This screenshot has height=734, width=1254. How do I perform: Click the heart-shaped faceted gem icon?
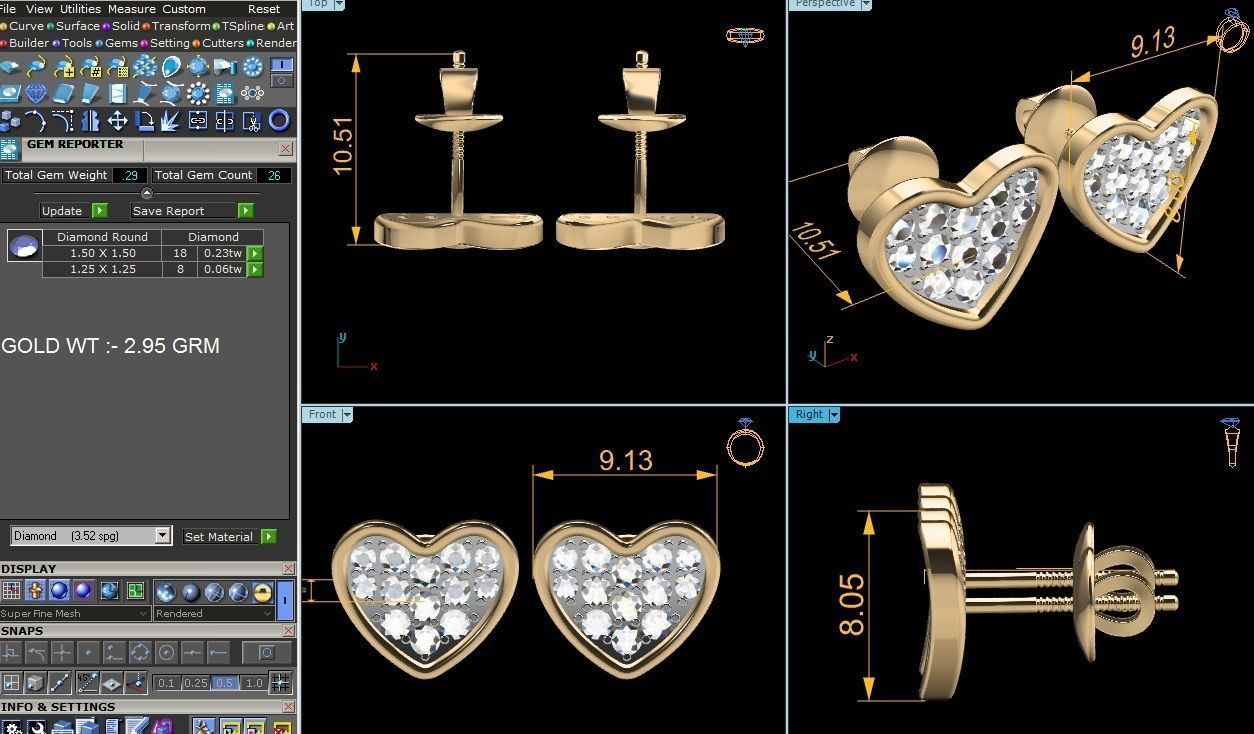click(36, 93)
